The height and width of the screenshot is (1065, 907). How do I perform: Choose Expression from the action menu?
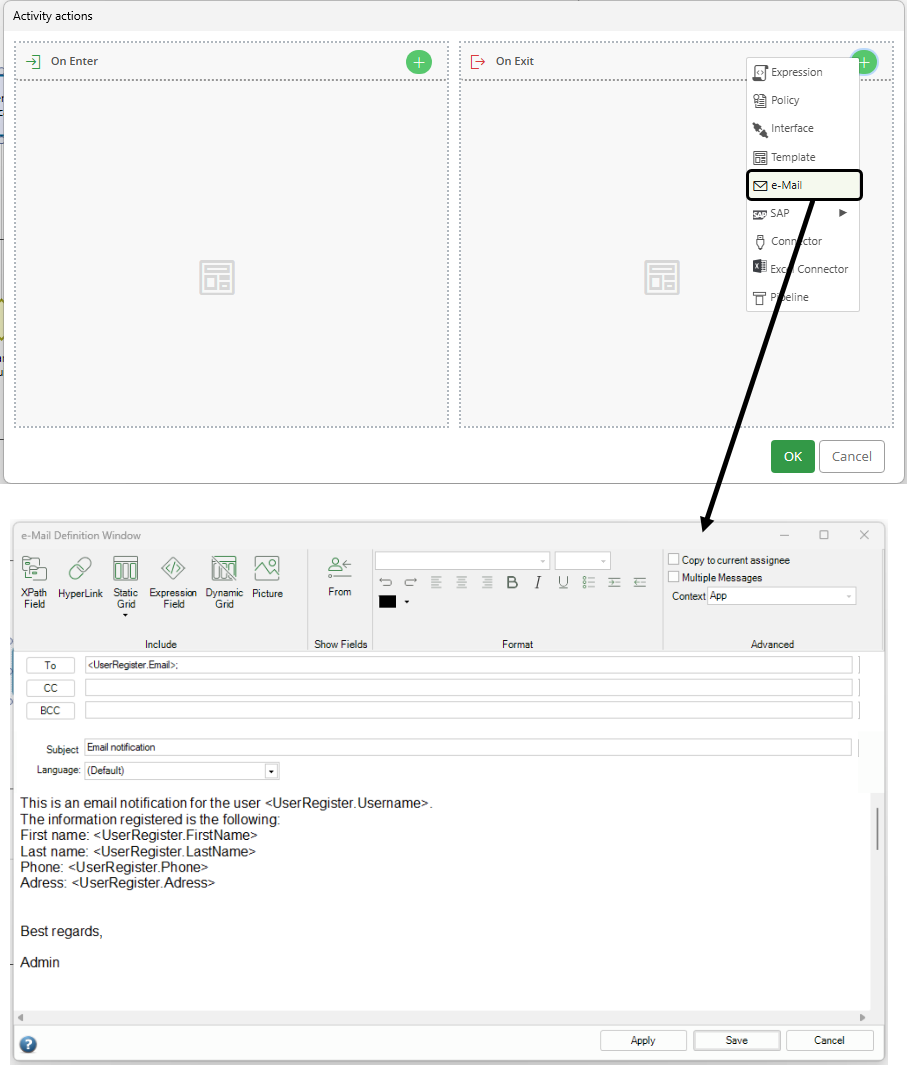point(803,72)
